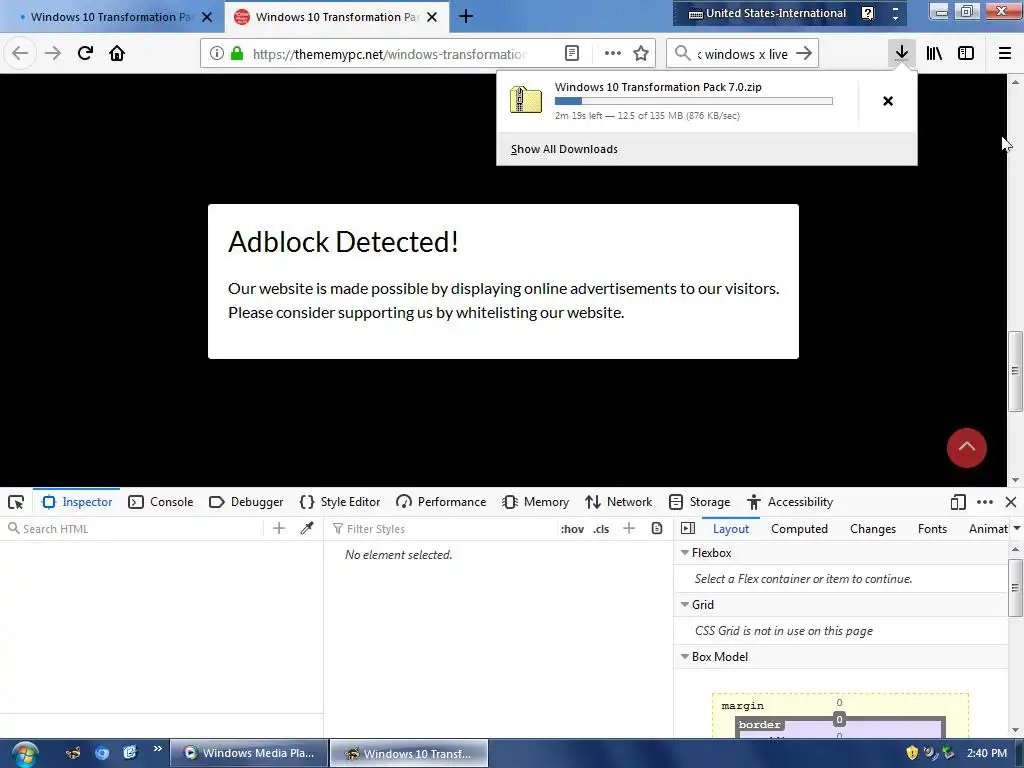Collapse the Flexbox section
Screen dimensions: 1024x768
click(685, 552)
